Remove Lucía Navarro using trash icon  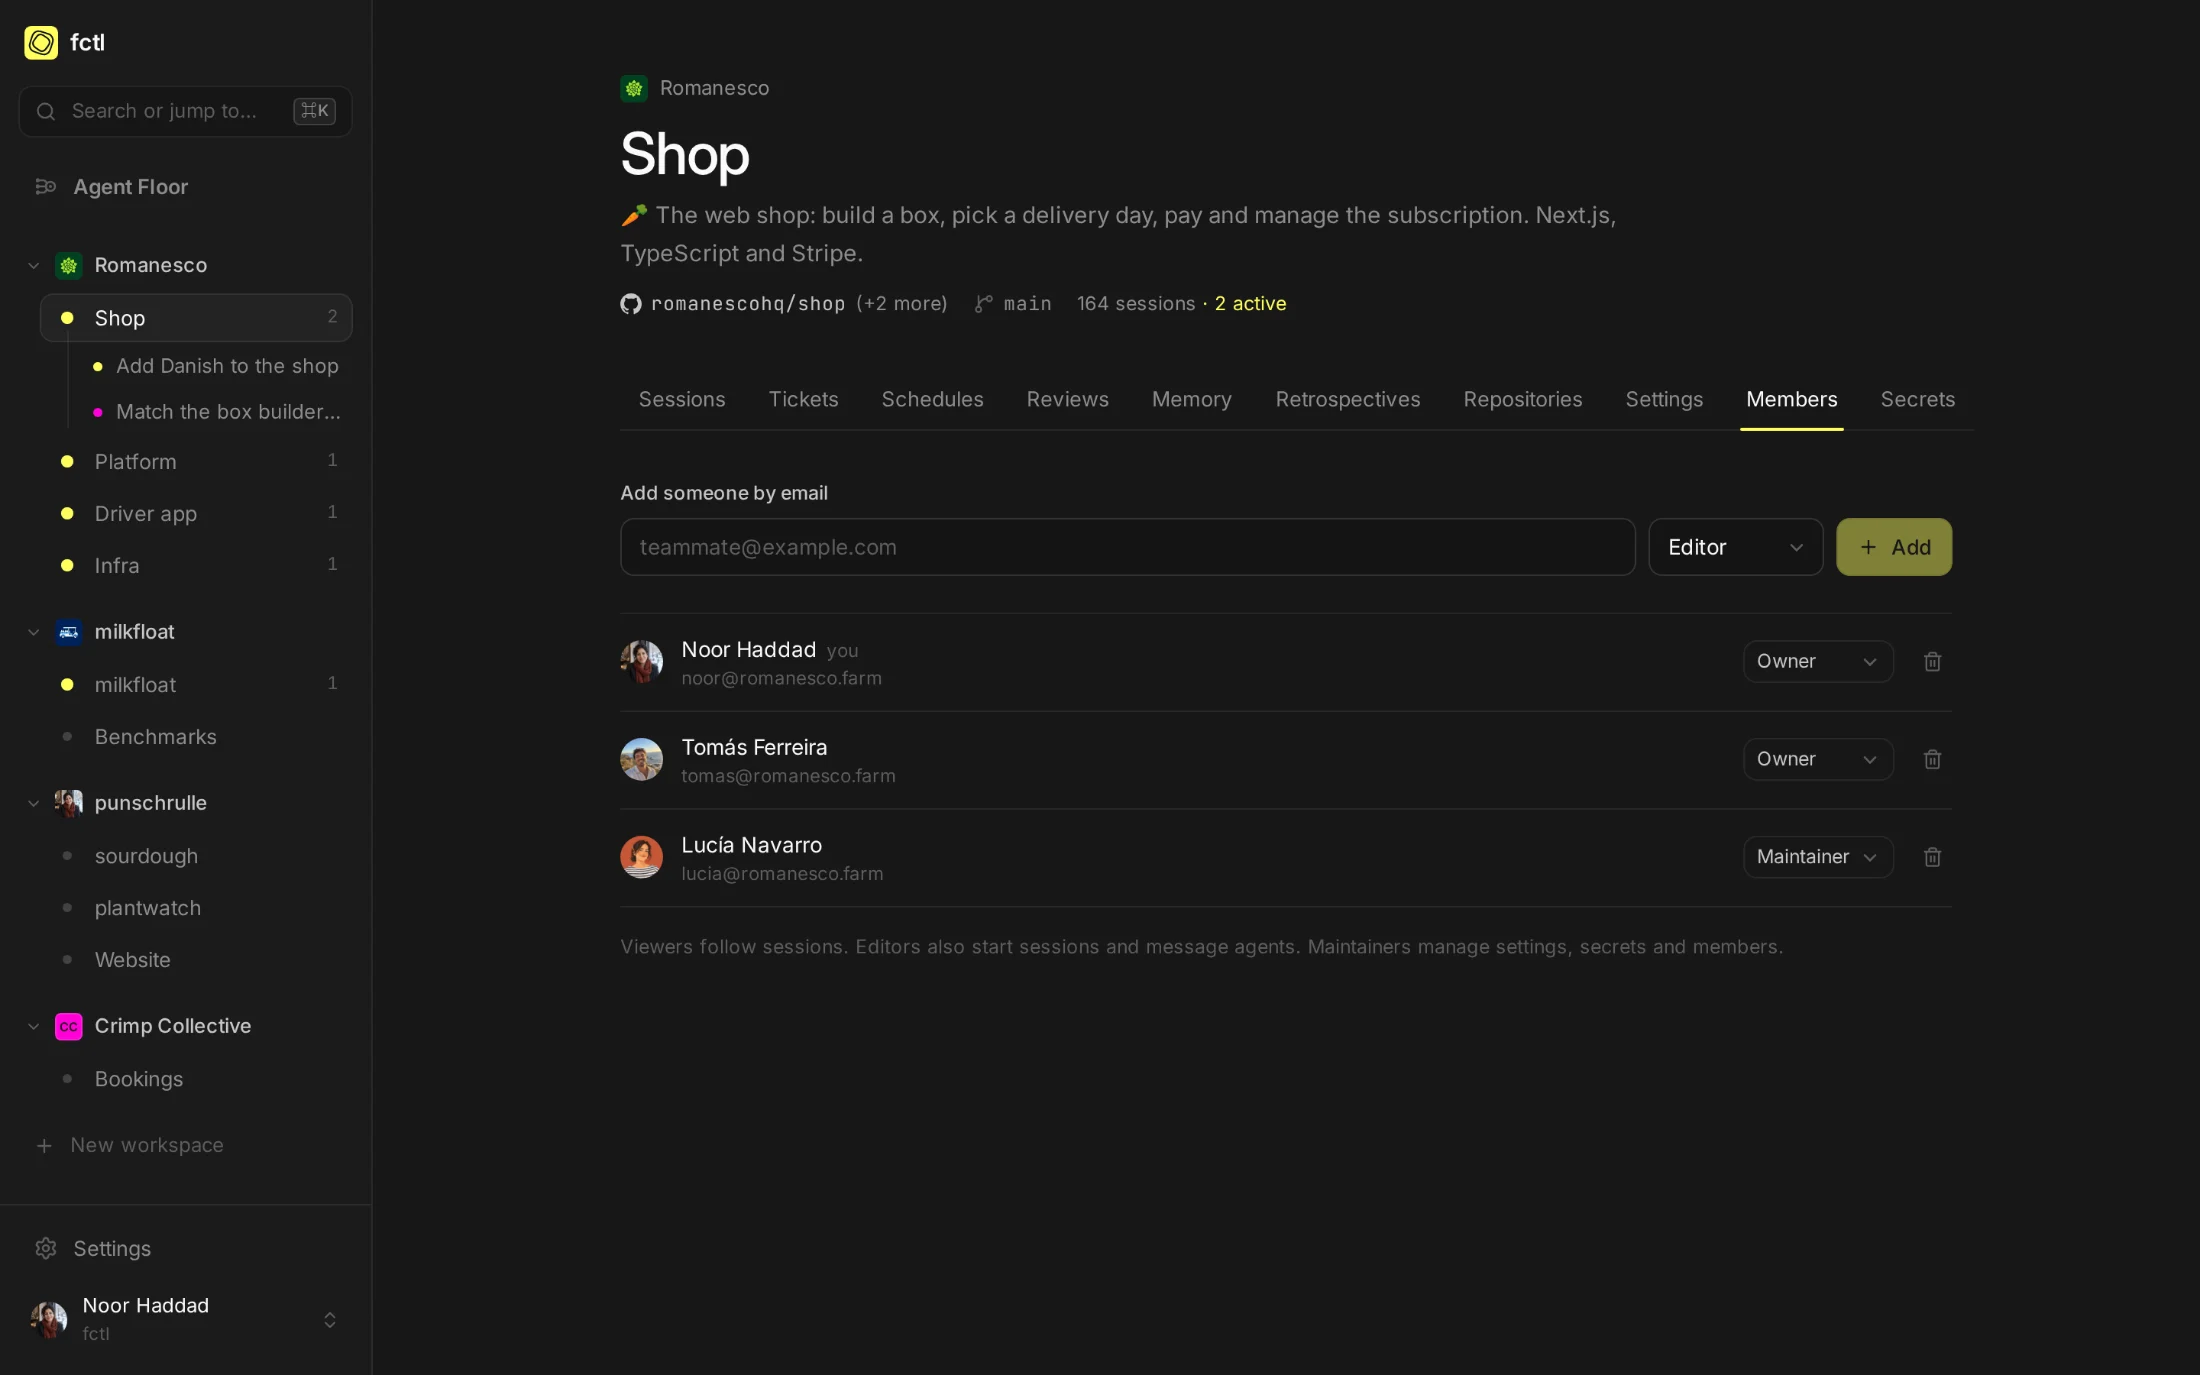point(1932,857)
